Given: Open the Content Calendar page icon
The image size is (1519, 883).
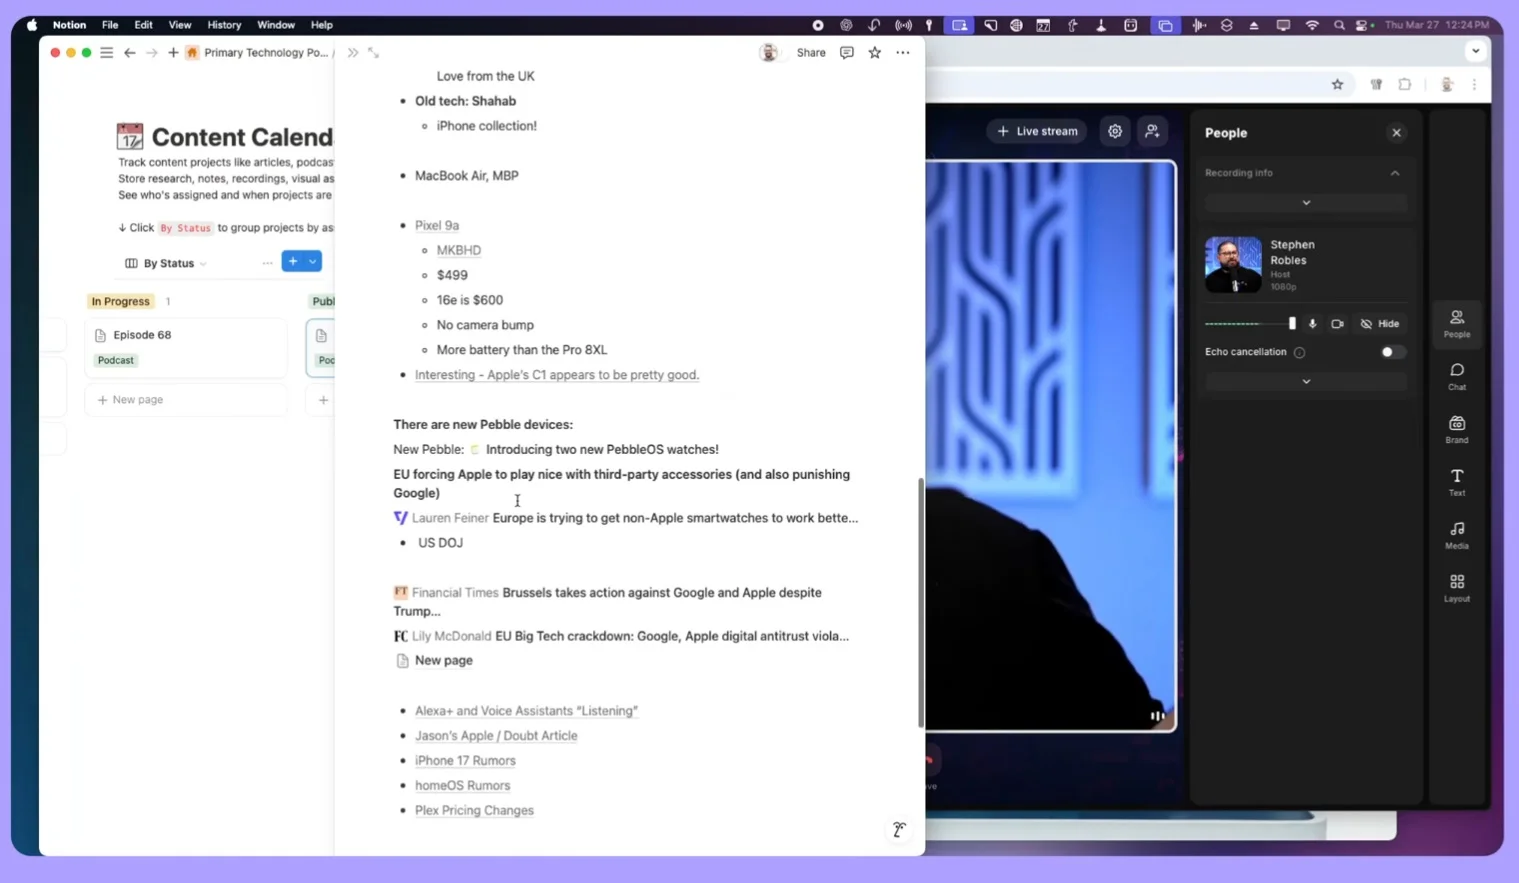Looking at the screenshot, I should 130,136.
